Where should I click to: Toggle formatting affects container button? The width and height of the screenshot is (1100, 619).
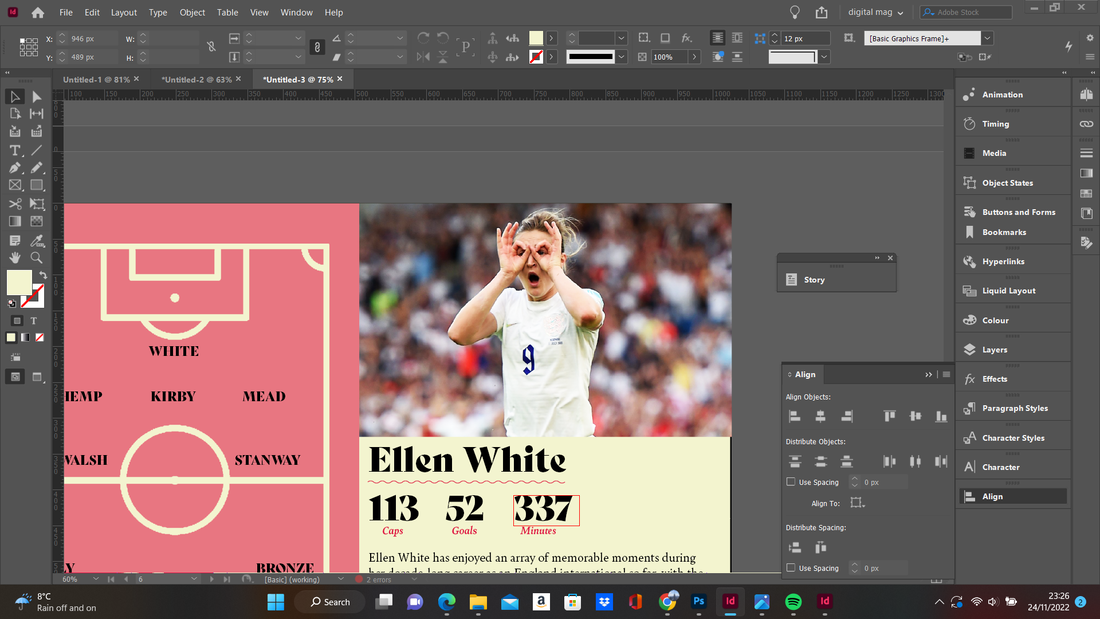click(x=17, y=321)
